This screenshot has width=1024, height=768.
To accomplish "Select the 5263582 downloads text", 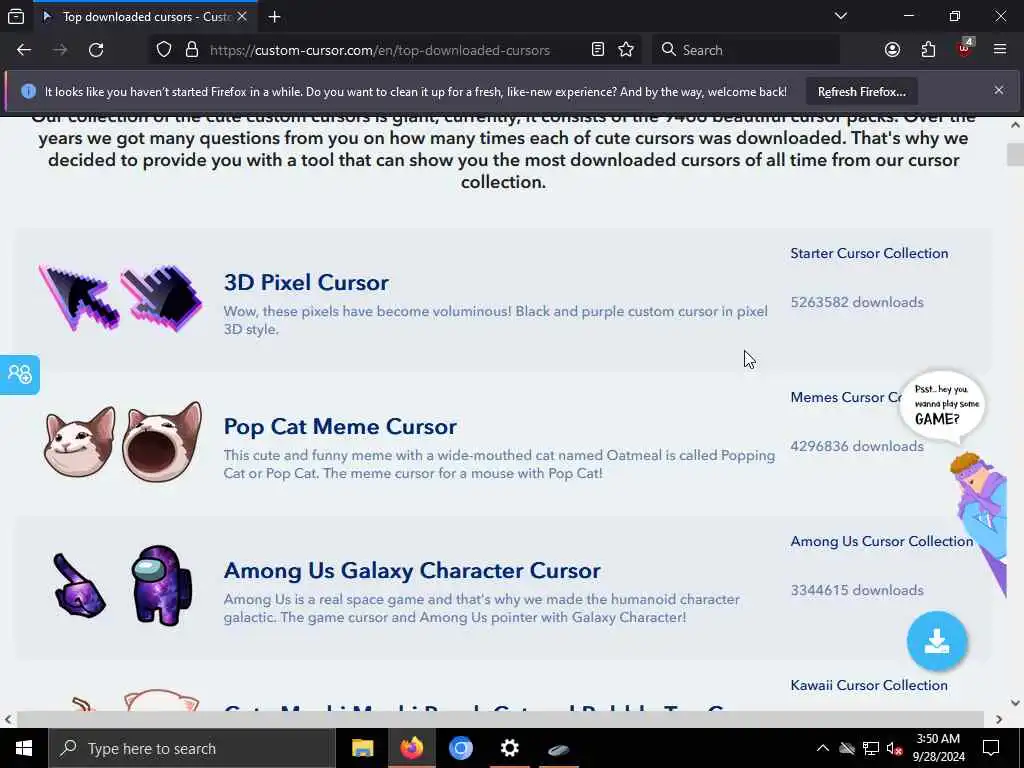I will pyautogui.click(x=857, y=302).
